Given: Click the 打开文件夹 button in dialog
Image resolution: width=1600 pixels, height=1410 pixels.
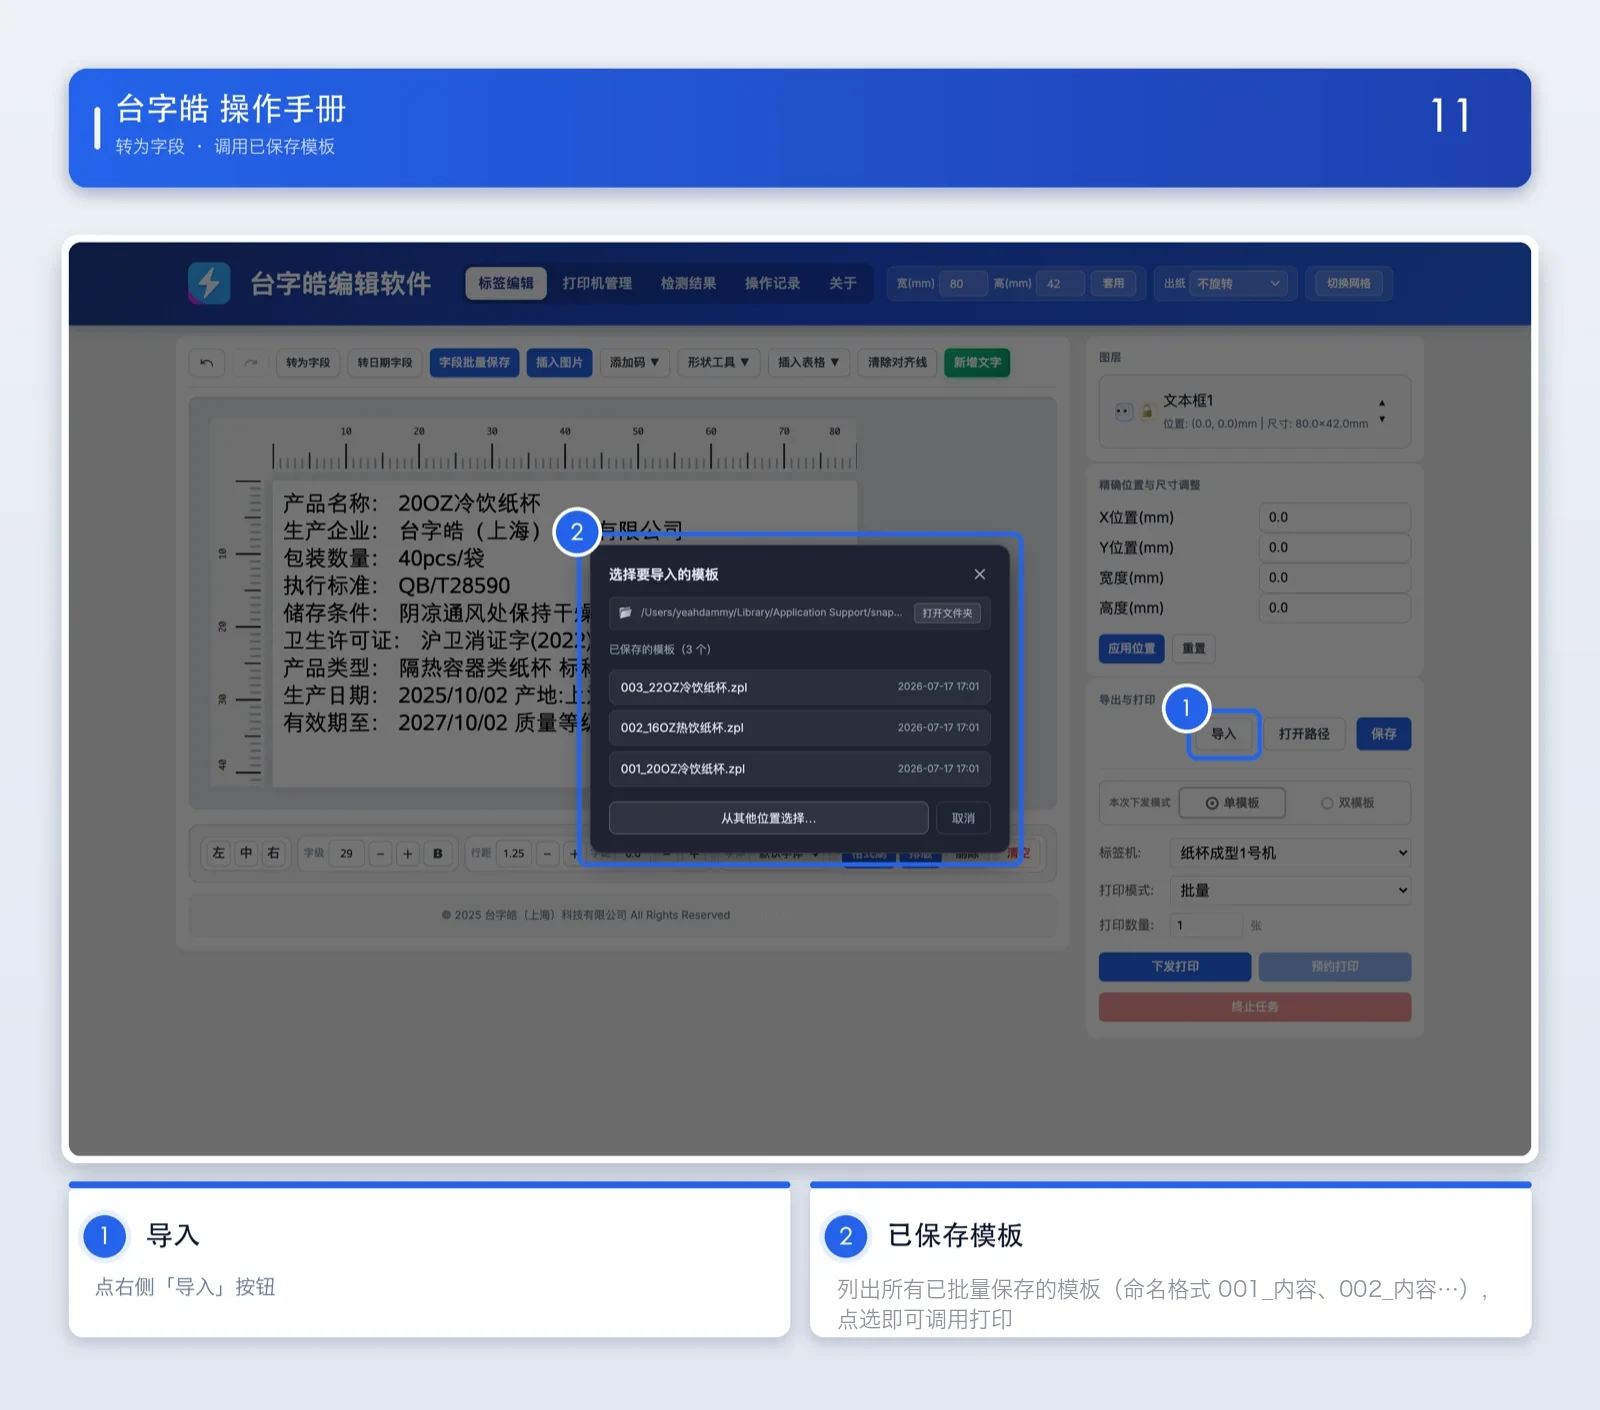Looking at the screenshot, I should tap(947, 613).
